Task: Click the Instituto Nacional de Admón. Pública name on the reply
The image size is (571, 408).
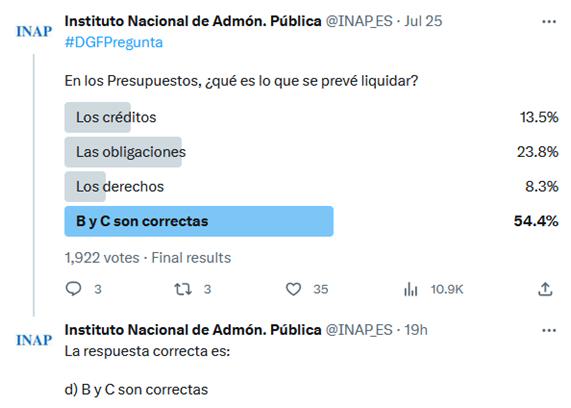Action: [193, 330]
